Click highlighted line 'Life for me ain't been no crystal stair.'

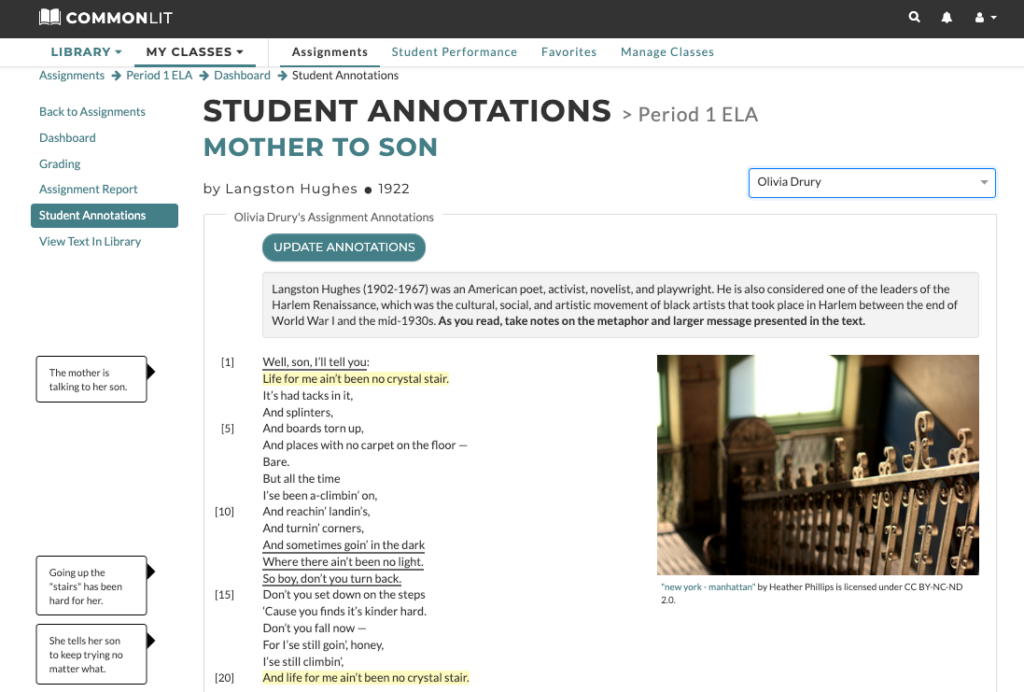355,379
